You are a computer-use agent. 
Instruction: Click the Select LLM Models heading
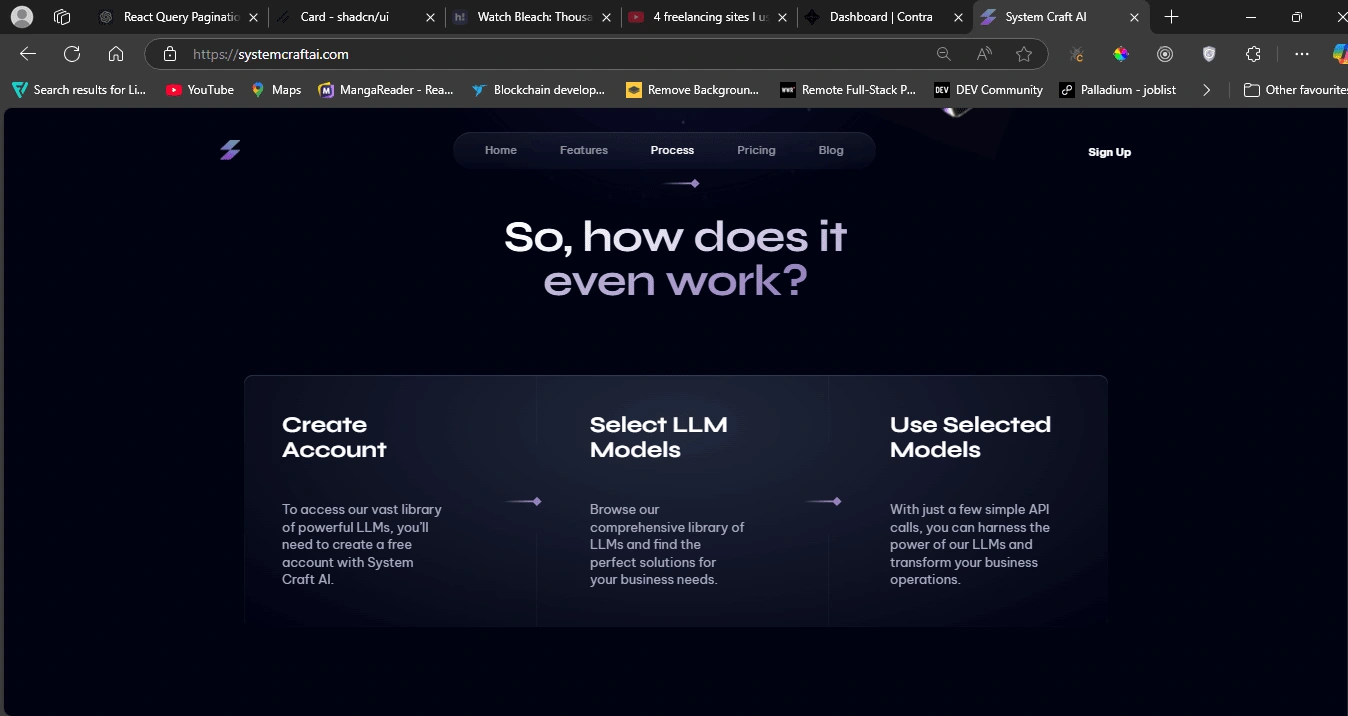658,437
